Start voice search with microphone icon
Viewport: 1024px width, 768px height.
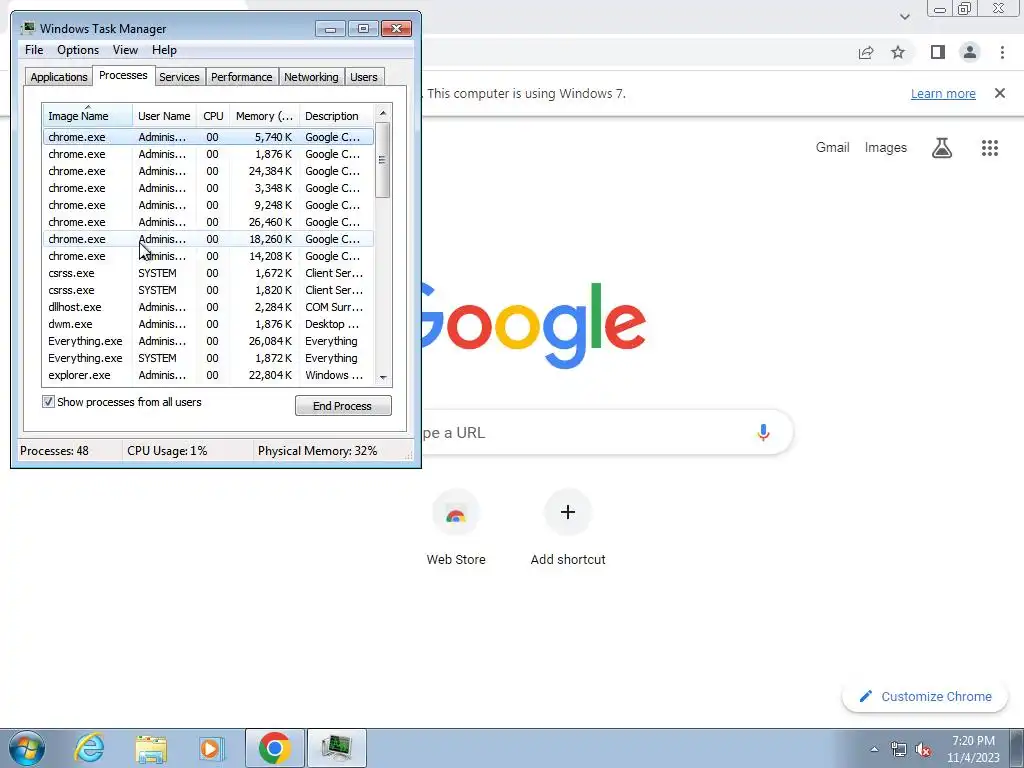(763, 432)
